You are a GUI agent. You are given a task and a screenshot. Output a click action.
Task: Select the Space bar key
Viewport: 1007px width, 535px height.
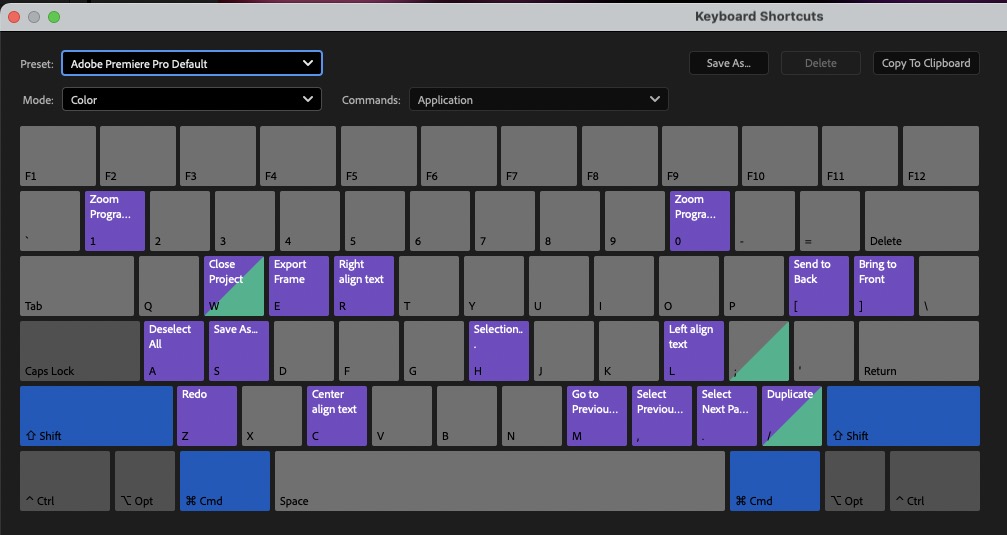coord(500,481)
